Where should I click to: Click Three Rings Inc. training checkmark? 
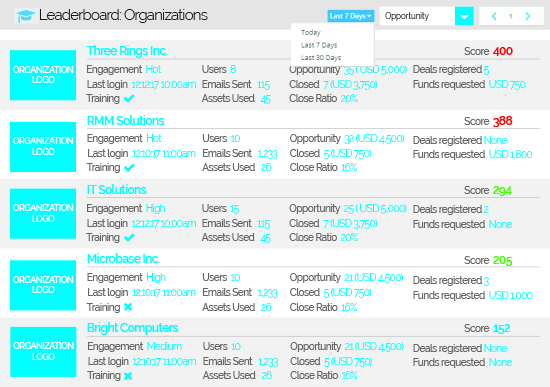[x=129, y=99]
